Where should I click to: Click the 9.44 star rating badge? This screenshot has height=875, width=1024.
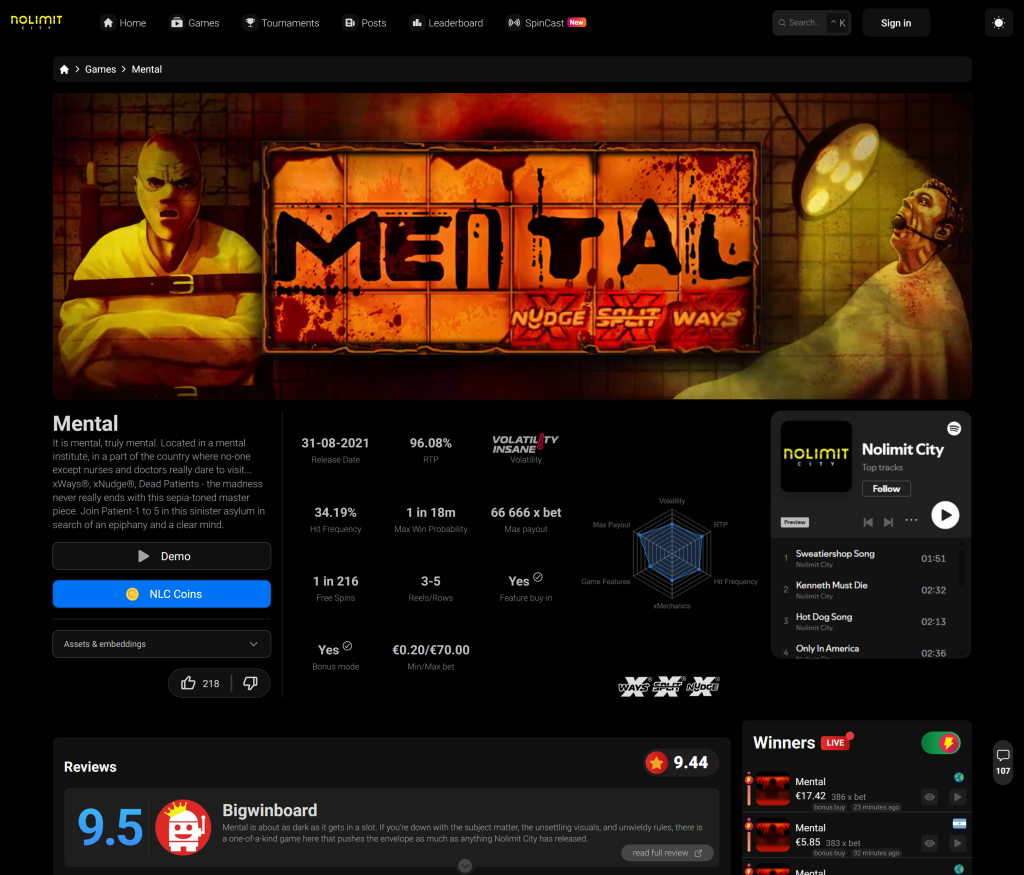point(679,762)
